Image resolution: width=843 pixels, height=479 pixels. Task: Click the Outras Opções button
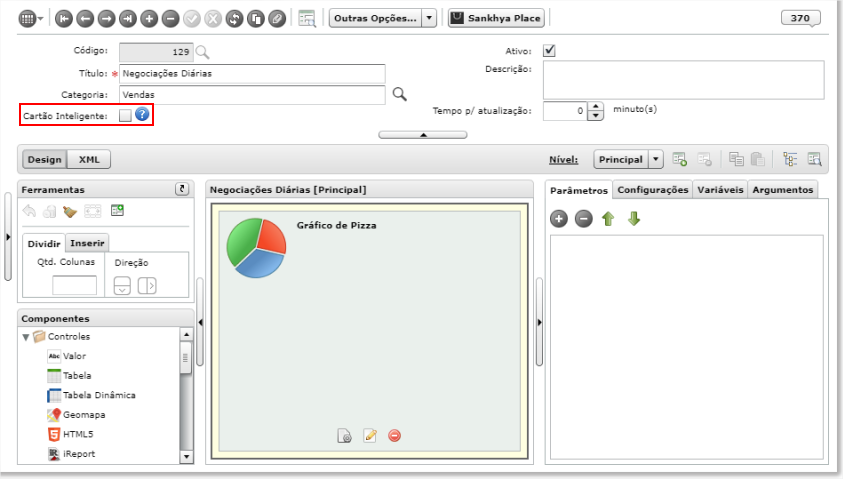click(375, 18)
